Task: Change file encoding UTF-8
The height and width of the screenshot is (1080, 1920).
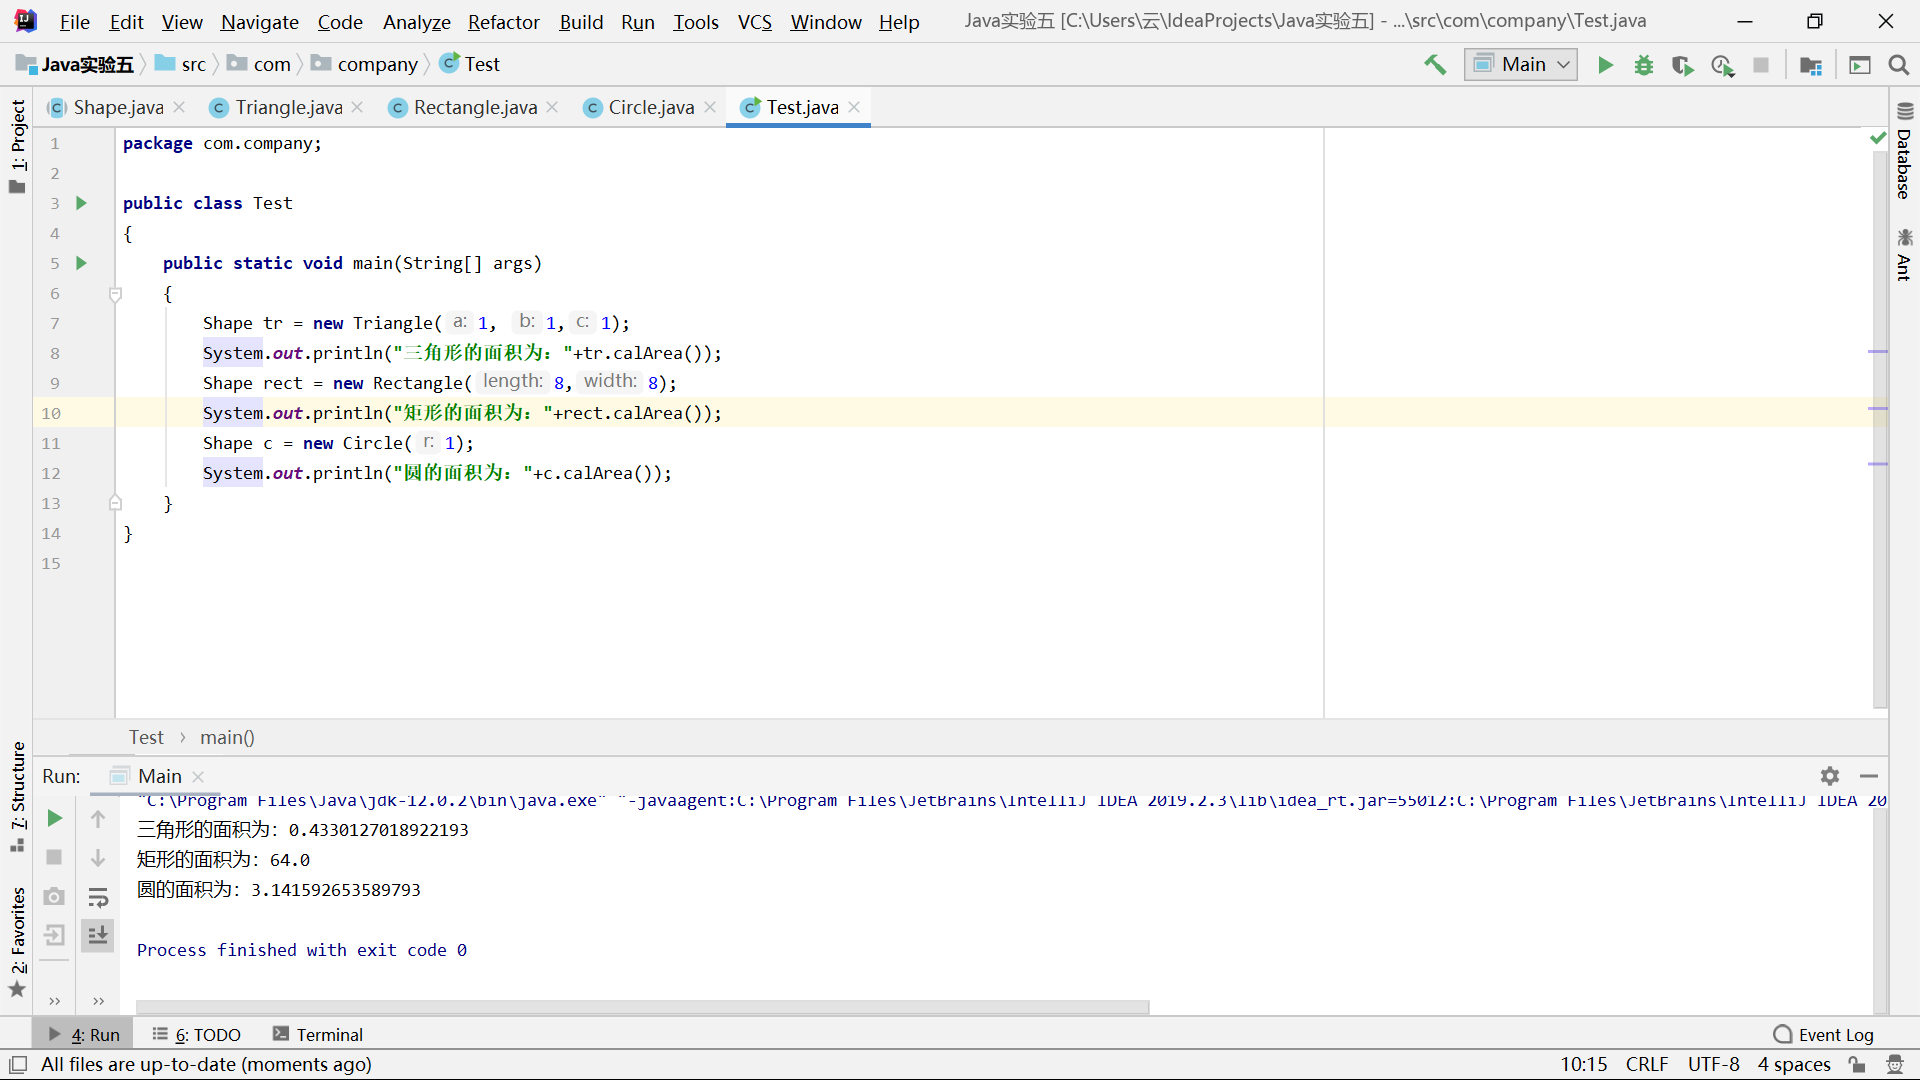Action: click(x=1713, y=1064)
